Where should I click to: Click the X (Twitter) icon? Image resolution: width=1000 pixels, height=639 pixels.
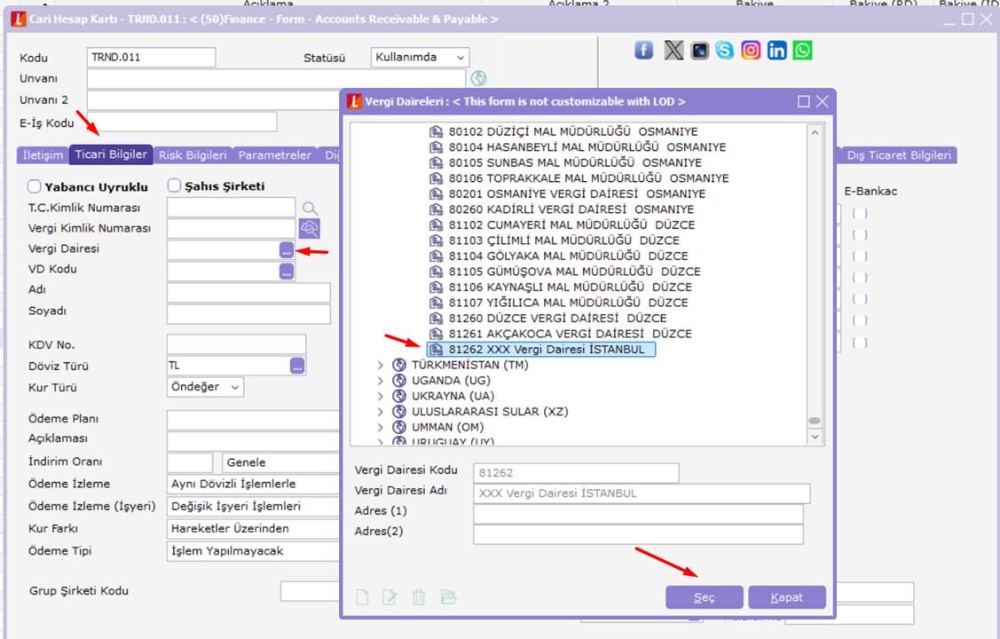click(673, 50)
